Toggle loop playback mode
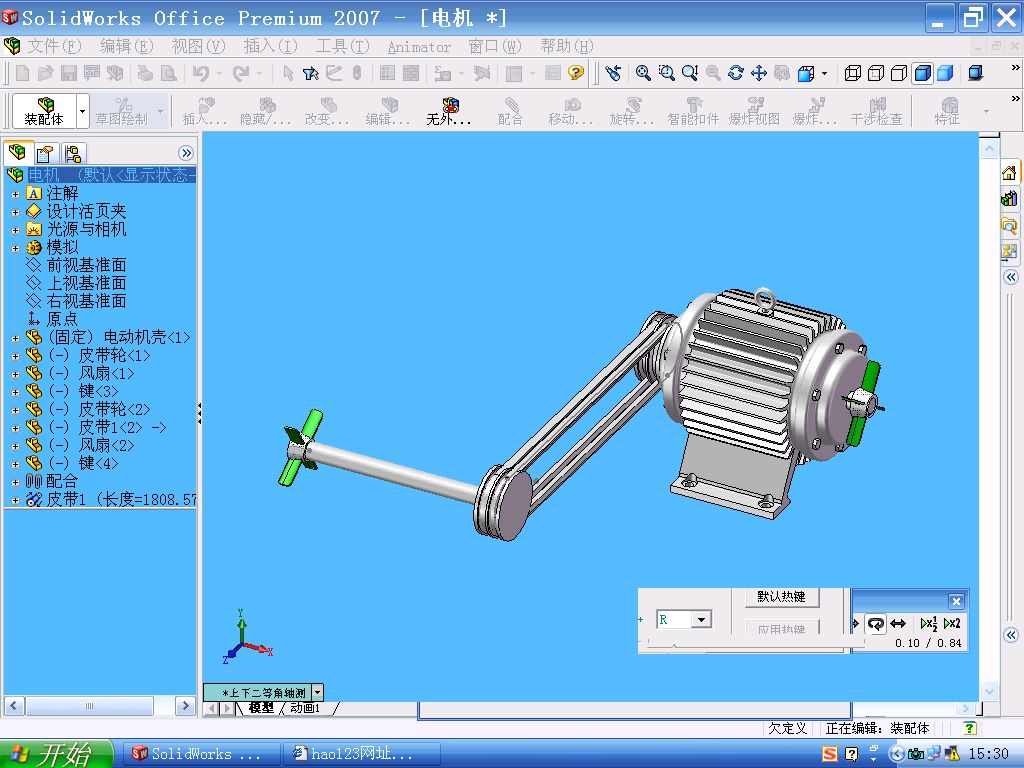This screenshot has width=1024, height=768. [x=875, y=623]
